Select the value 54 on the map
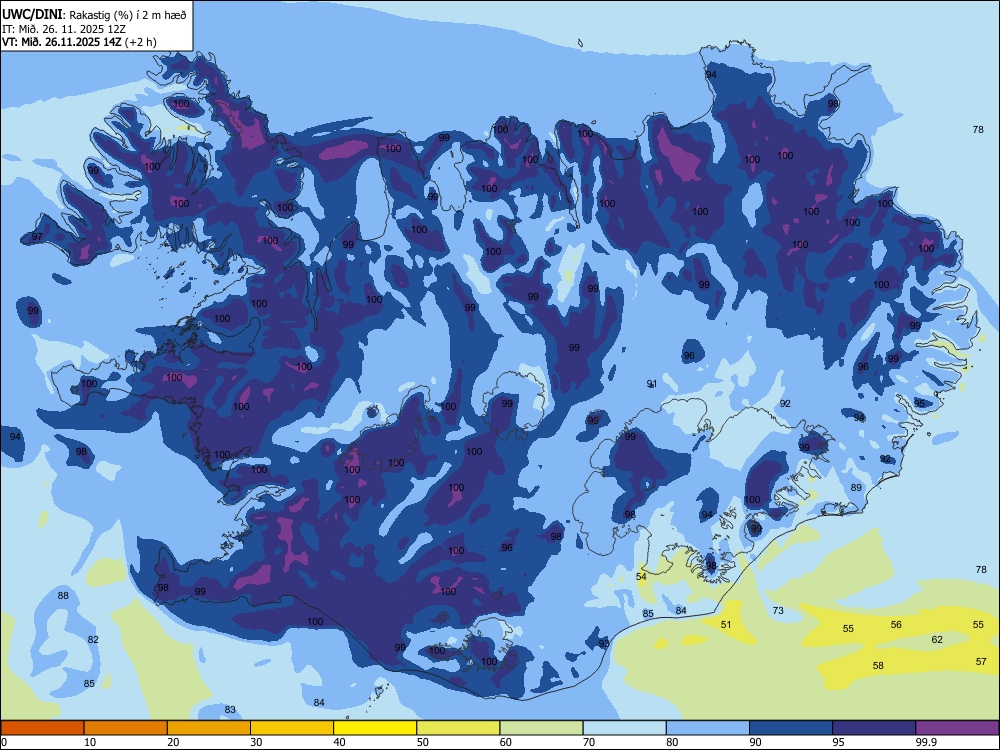The image size is (1000, 750). coord(641,577)
